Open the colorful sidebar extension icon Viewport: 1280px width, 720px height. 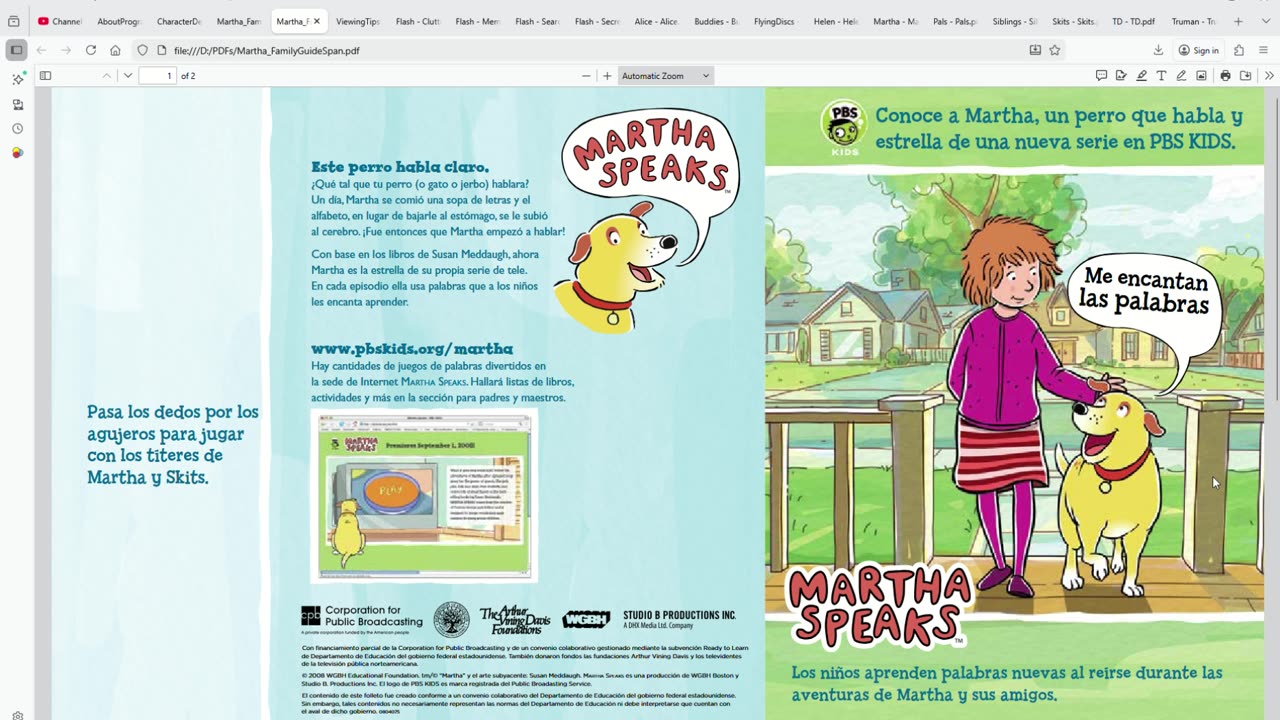click(17, 153)
